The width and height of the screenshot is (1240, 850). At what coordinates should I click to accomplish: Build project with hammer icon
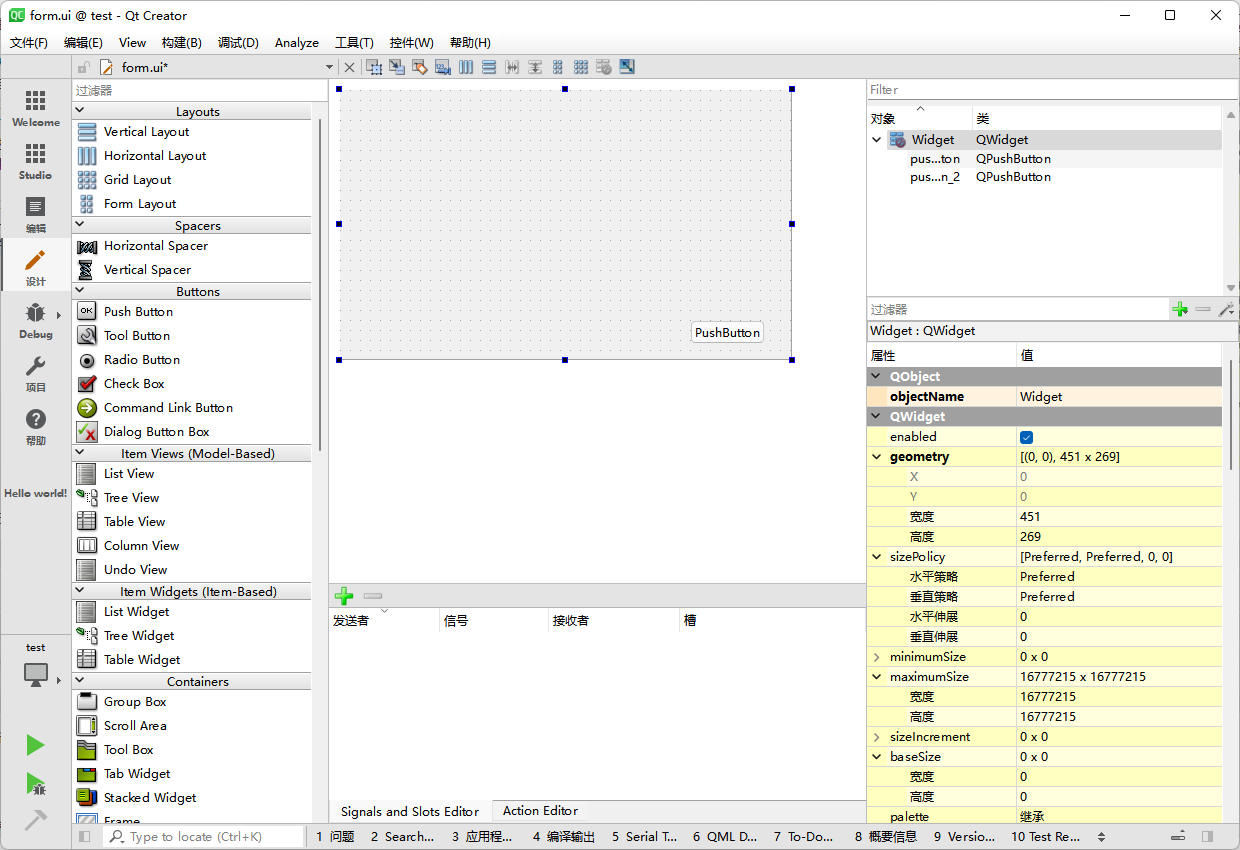(x=36, y=820)
